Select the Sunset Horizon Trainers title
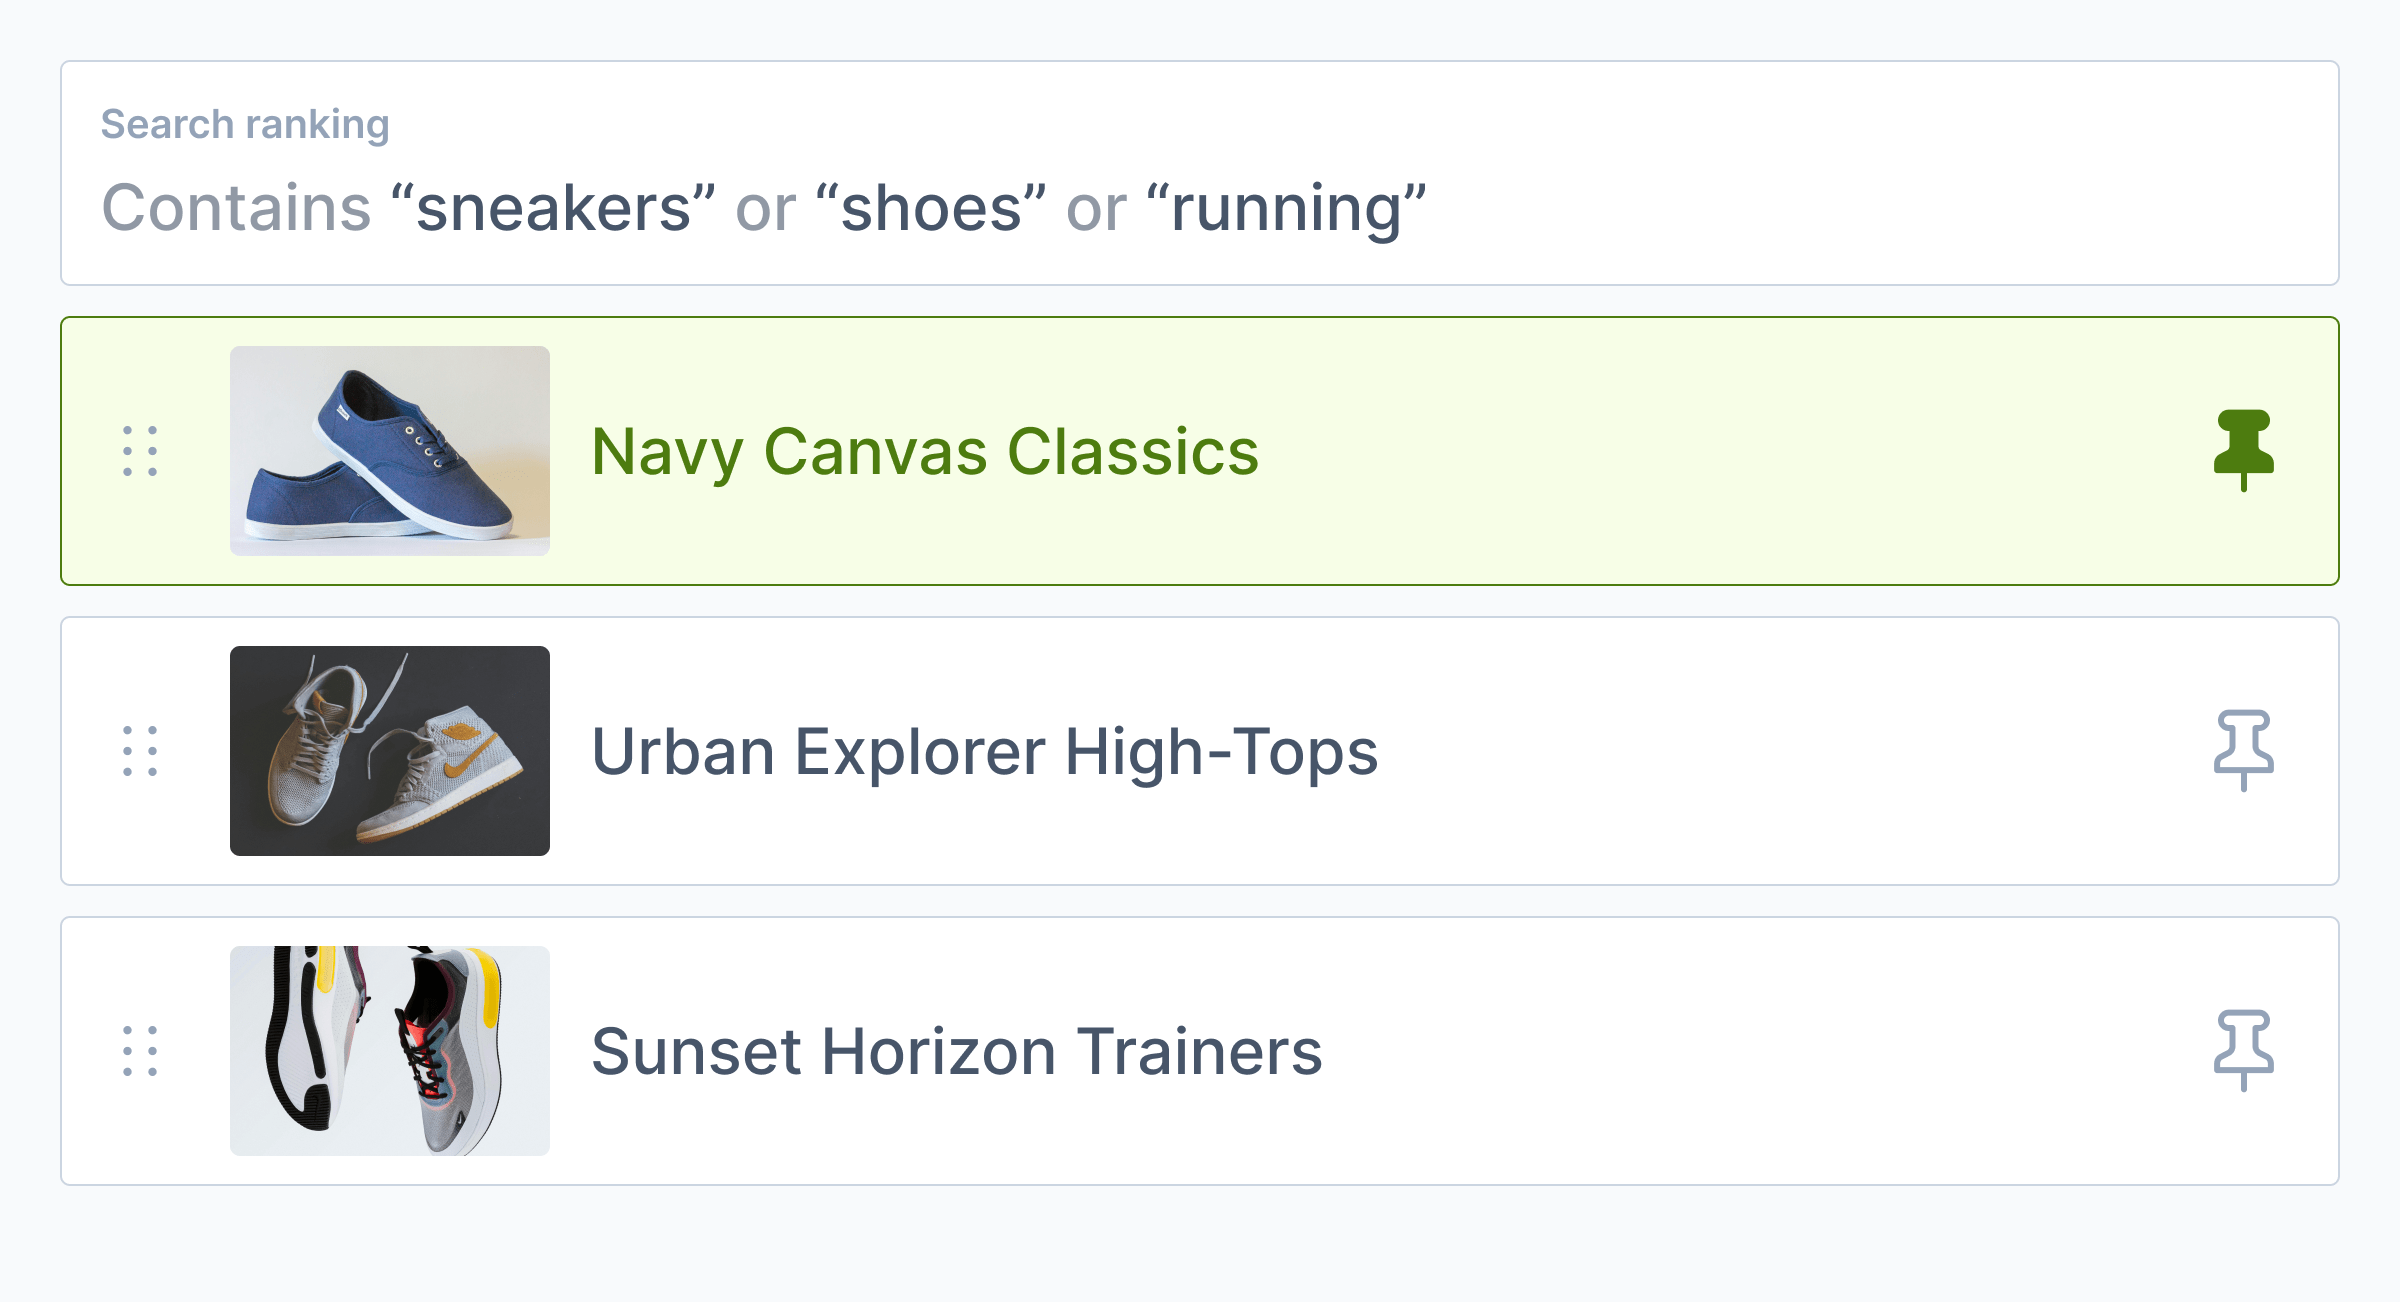Viewport: 2400px width, 1302px height. [957, 1052]
